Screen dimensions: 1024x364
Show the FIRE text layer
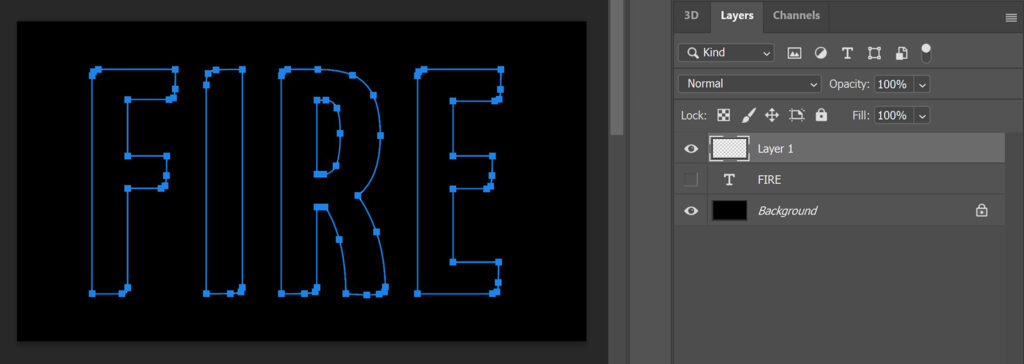pyautogui.click(x=691, y=180)
